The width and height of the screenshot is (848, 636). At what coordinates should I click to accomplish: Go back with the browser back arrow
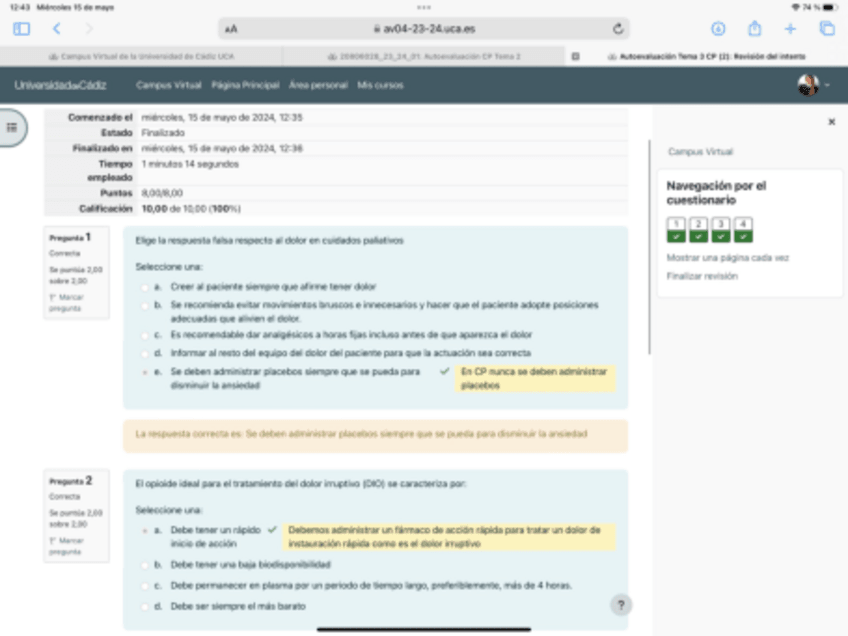pos(56,29)
